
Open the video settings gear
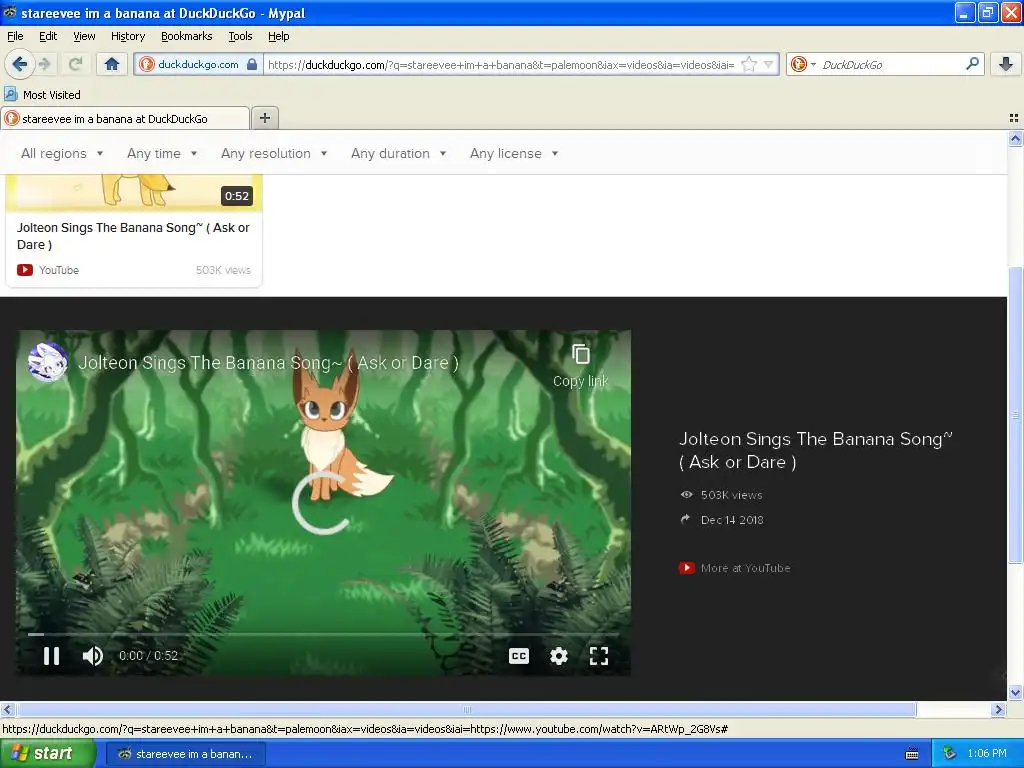tap(559, 656)
